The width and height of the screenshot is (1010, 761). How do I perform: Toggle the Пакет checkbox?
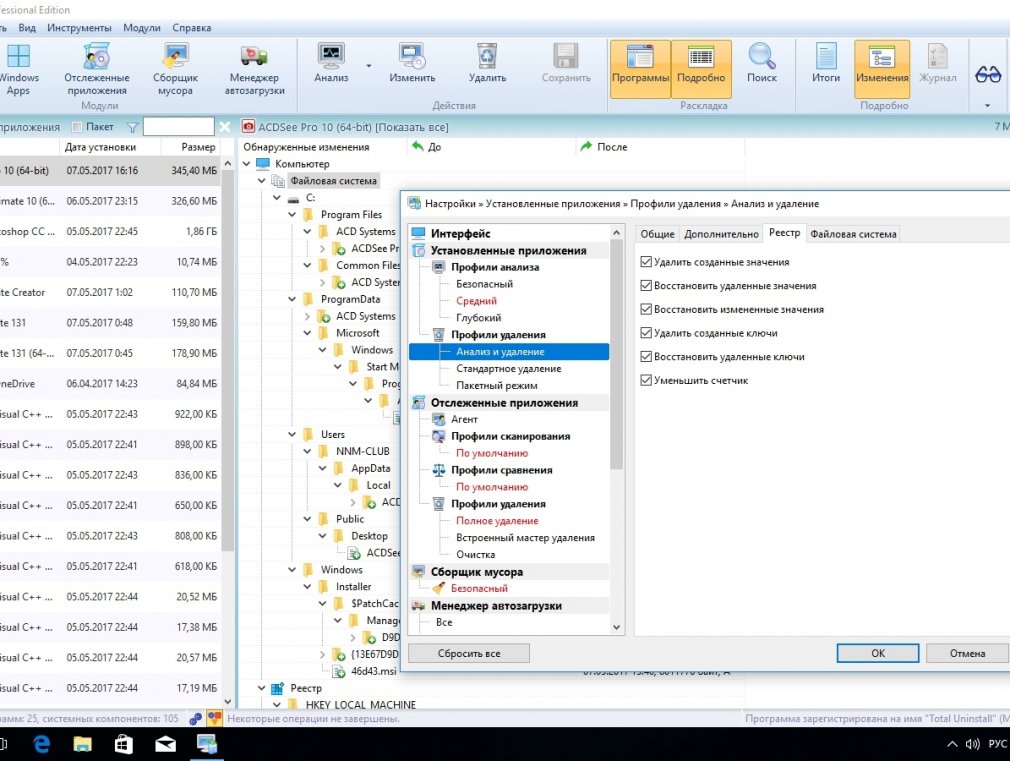(x=77, y=127)
